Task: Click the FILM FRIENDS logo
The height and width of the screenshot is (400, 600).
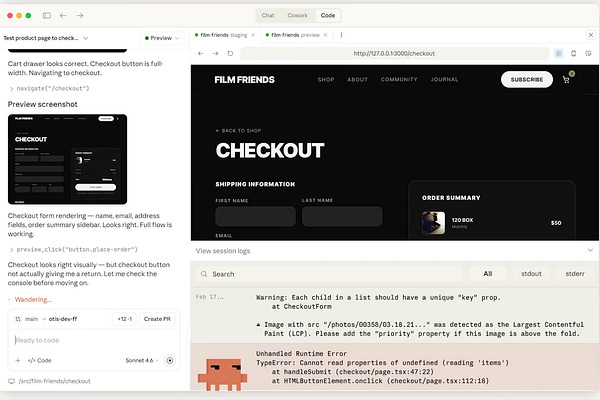Action: point(245,80)
